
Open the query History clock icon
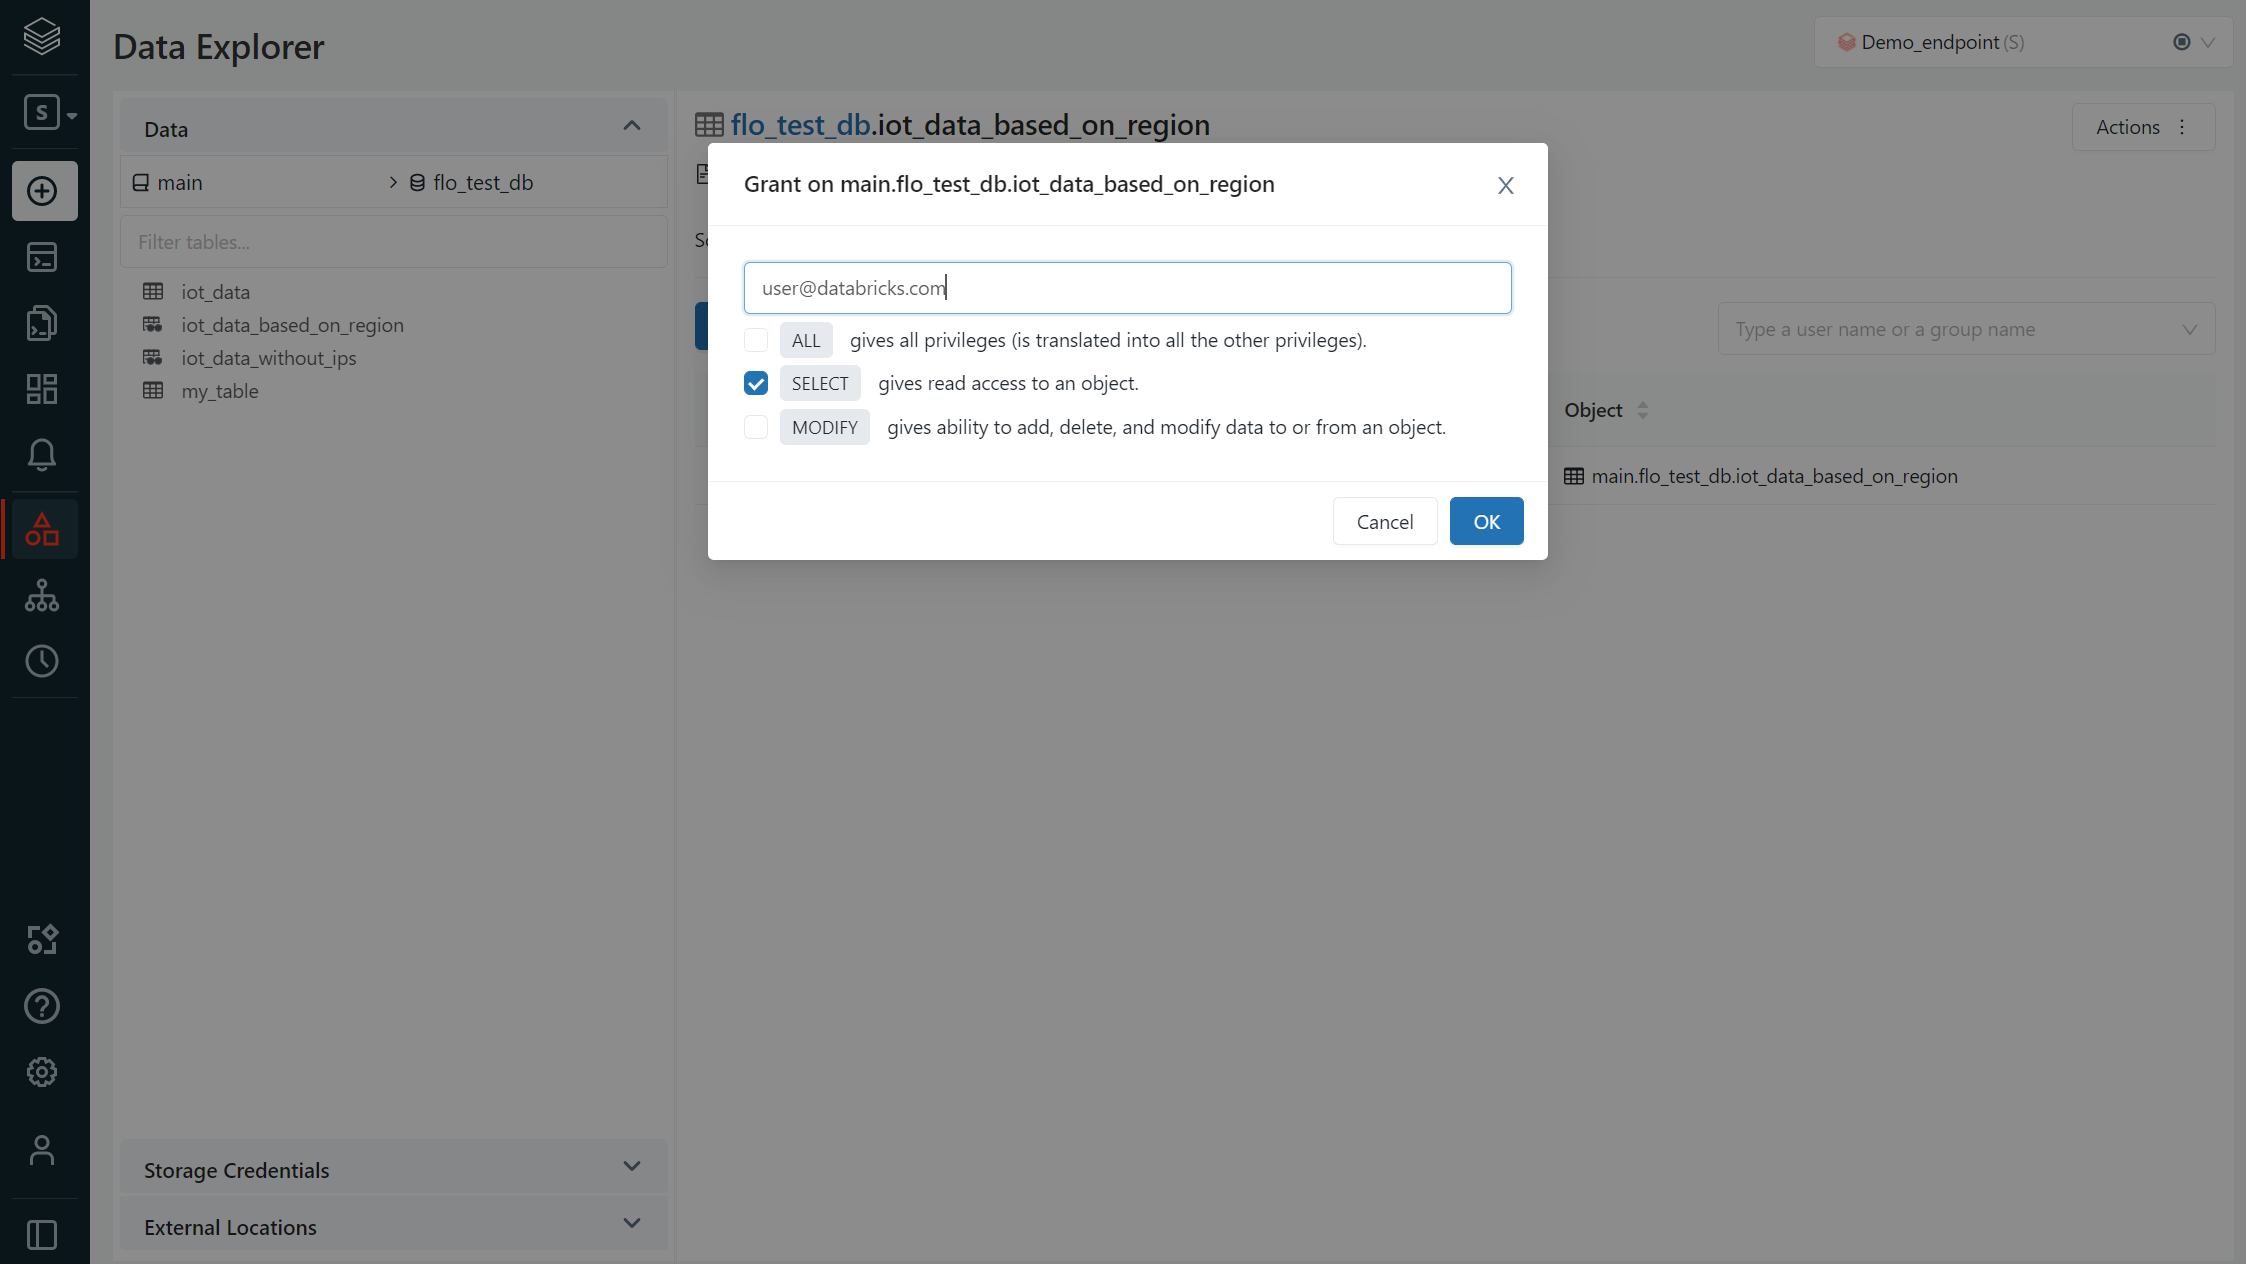(x=42, y=661)
